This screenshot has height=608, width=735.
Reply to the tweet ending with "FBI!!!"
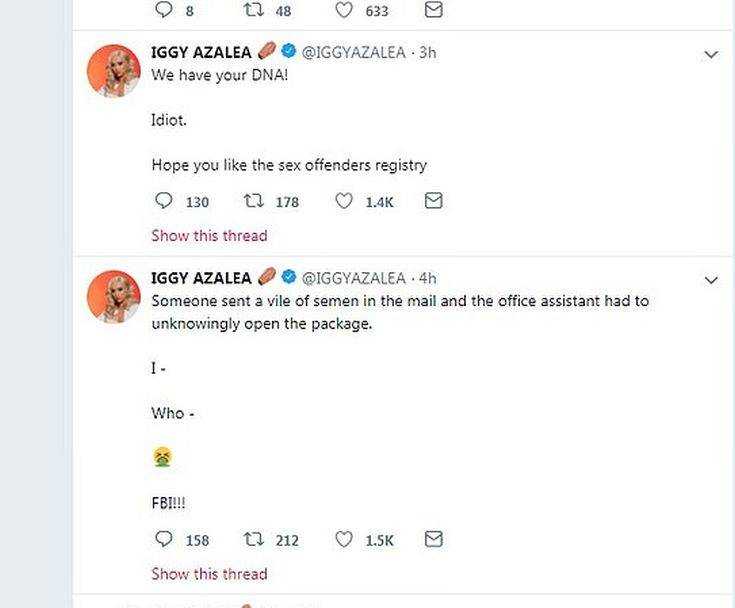[165, 539]
